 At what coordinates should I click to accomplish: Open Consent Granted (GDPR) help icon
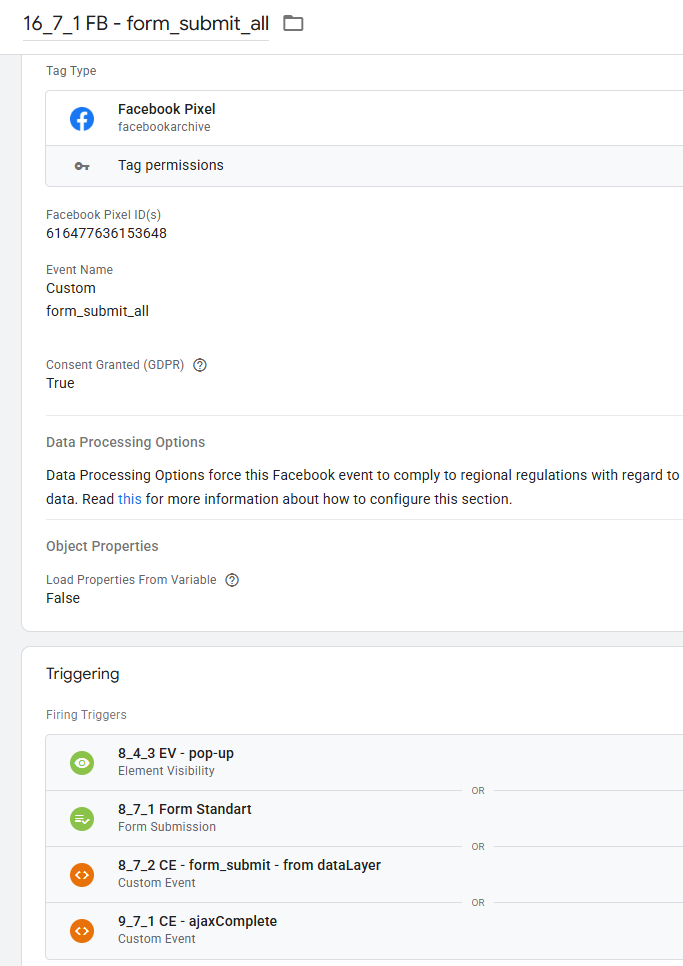point(200,365)
